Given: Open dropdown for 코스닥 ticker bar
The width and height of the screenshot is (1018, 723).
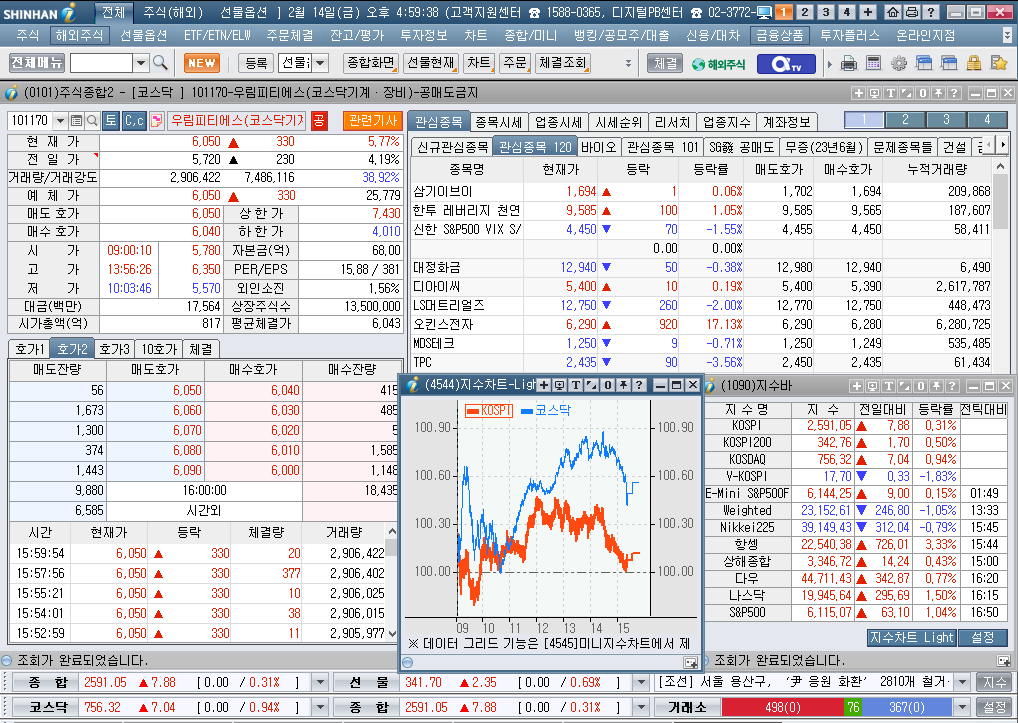Looking at the screenshot, I should 319,707.
